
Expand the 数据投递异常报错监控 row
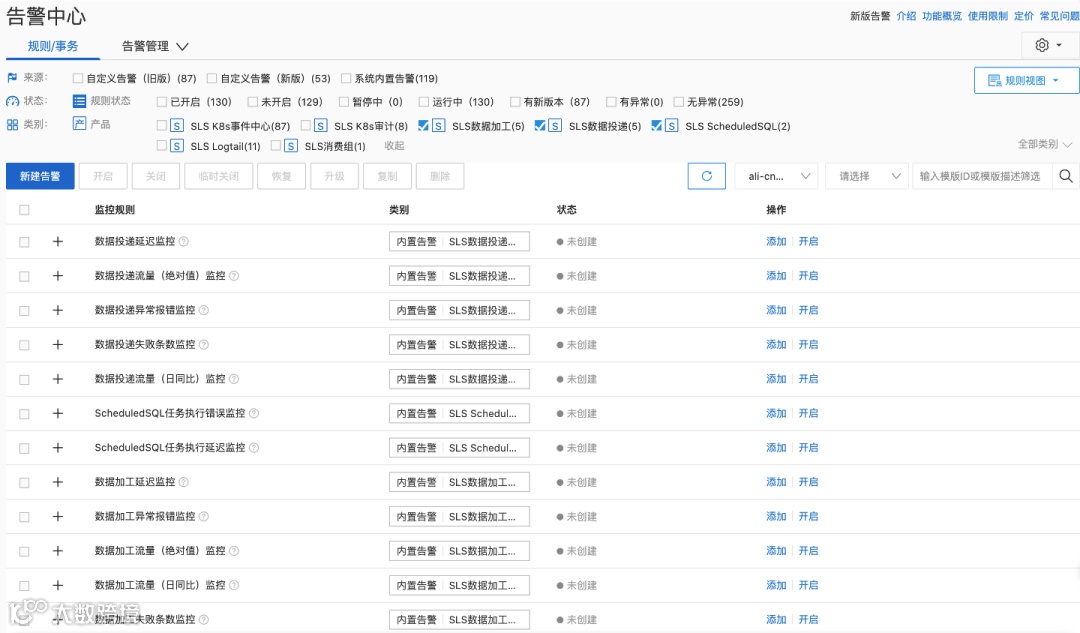click(58, 311)
